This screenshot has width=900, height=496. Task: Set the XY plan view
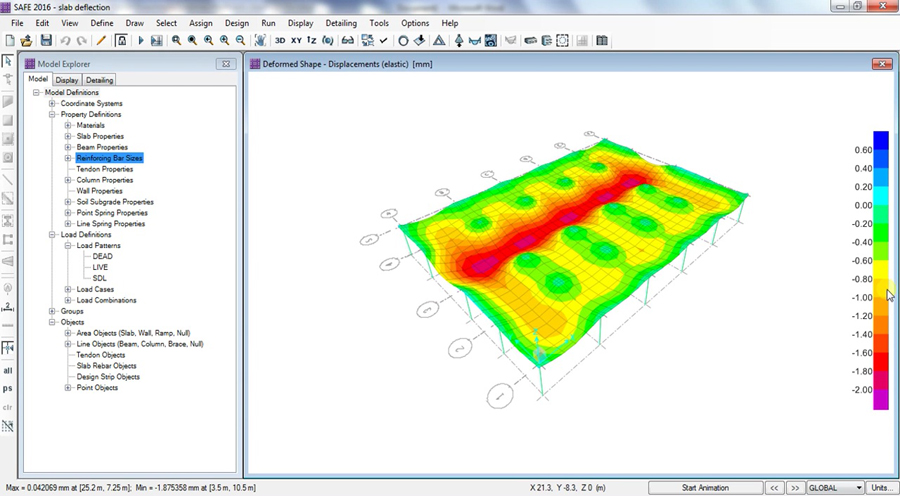pyautogui.click(x=296, y=41)
